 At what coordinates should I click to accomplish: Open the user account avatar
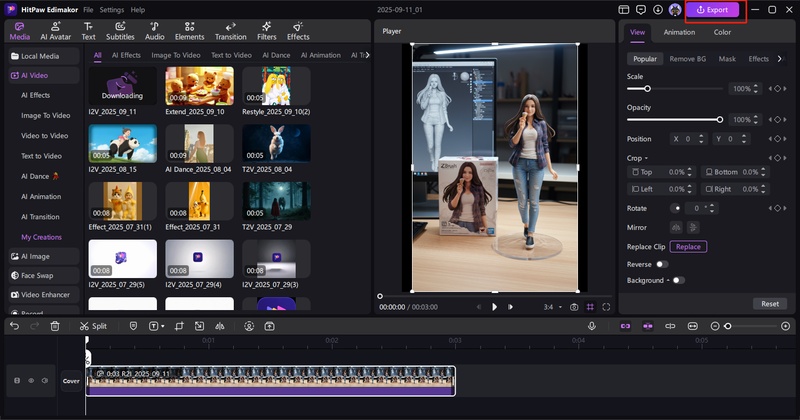[x=675, y=10]
